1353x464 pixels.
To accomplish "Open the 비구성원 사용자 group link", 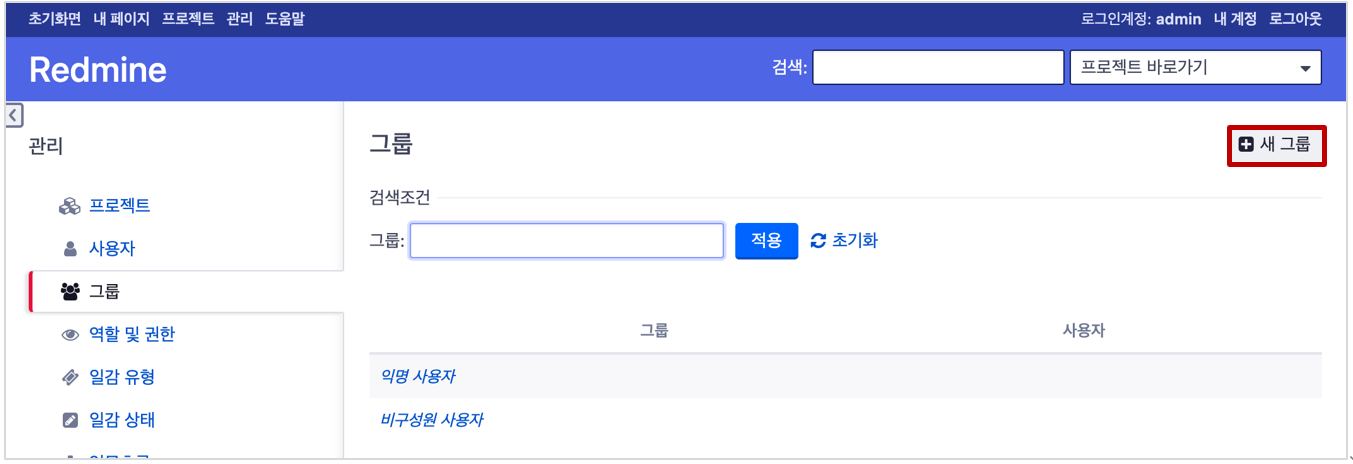I will click(432, 420).
